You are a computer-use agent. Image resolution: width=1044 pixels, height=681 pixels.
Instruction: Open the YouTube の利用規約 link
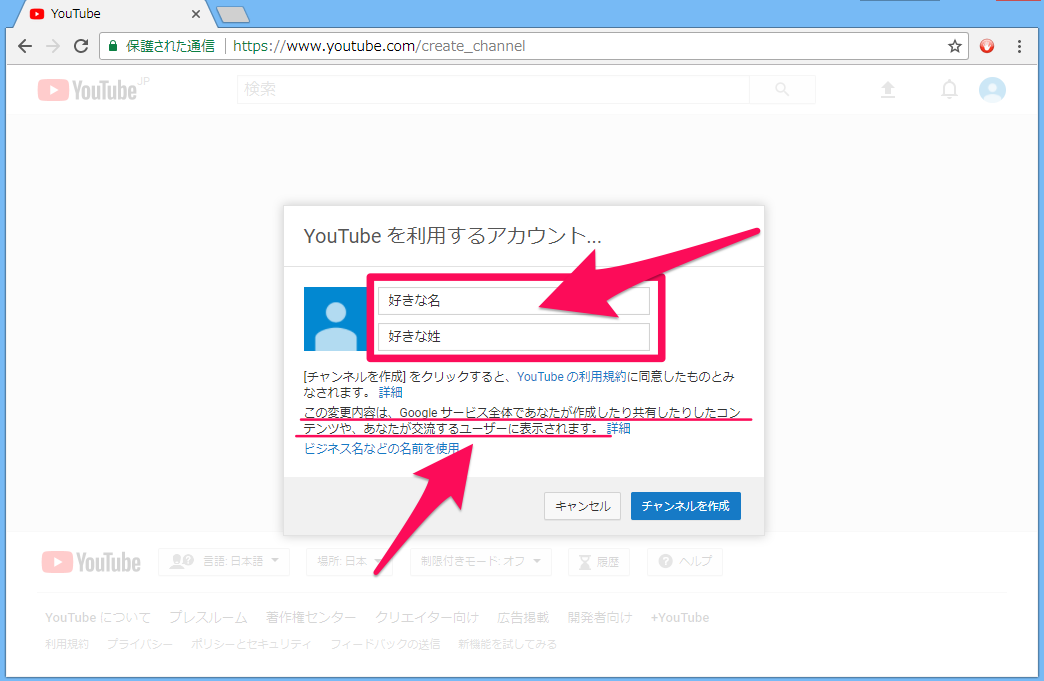571,377
